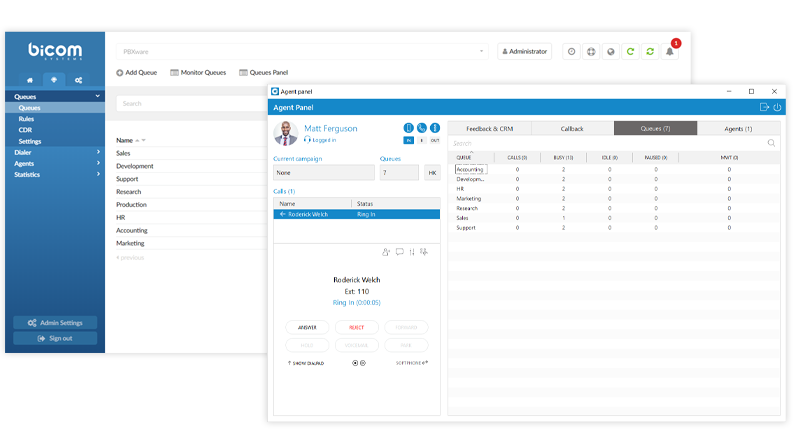Viewport: 800px width, 435px height.
Task: Toggle agent status to OUT
Action: pos(434,143)
